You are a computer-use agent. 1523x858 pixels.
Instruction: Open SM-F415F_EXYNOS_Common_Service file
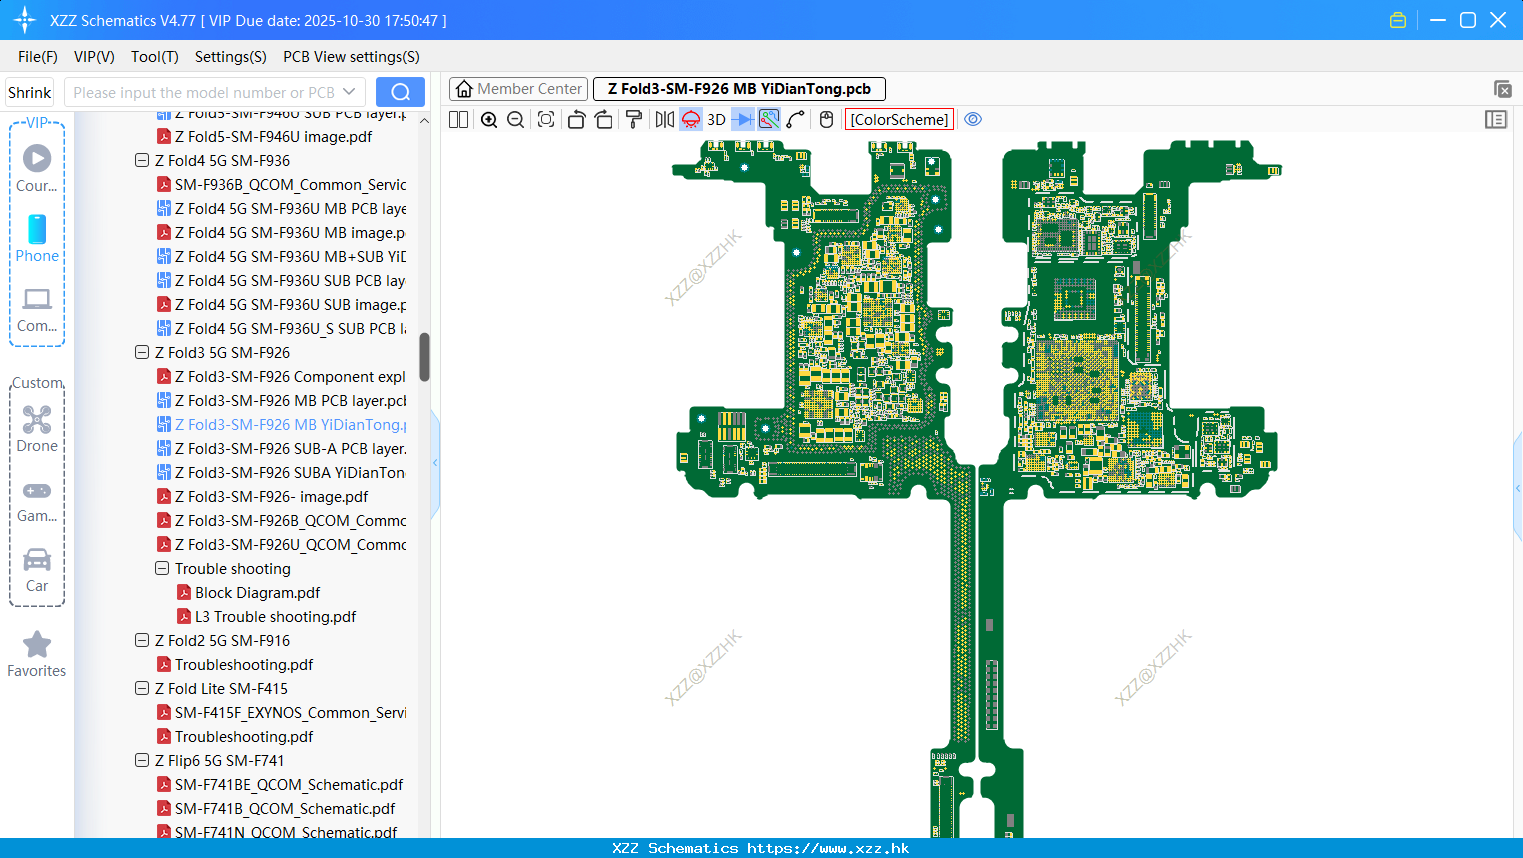coord(281,712)
